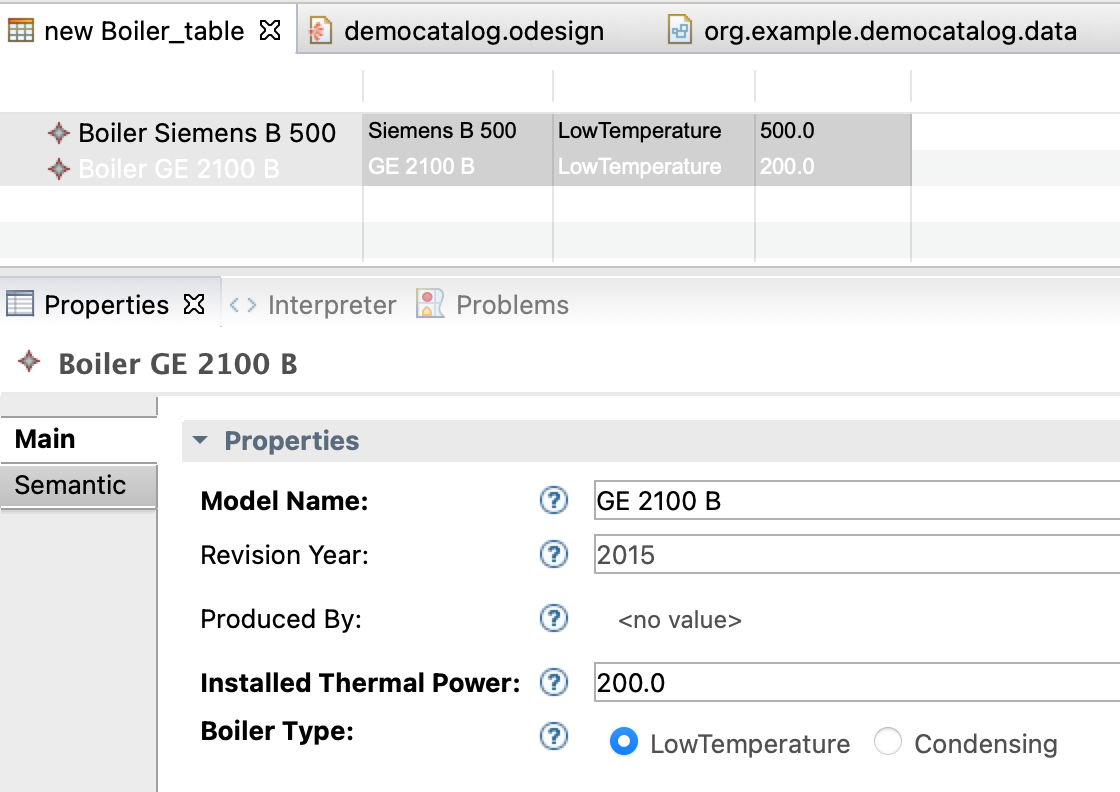Select the Condensing radio button

coord(888,741)
